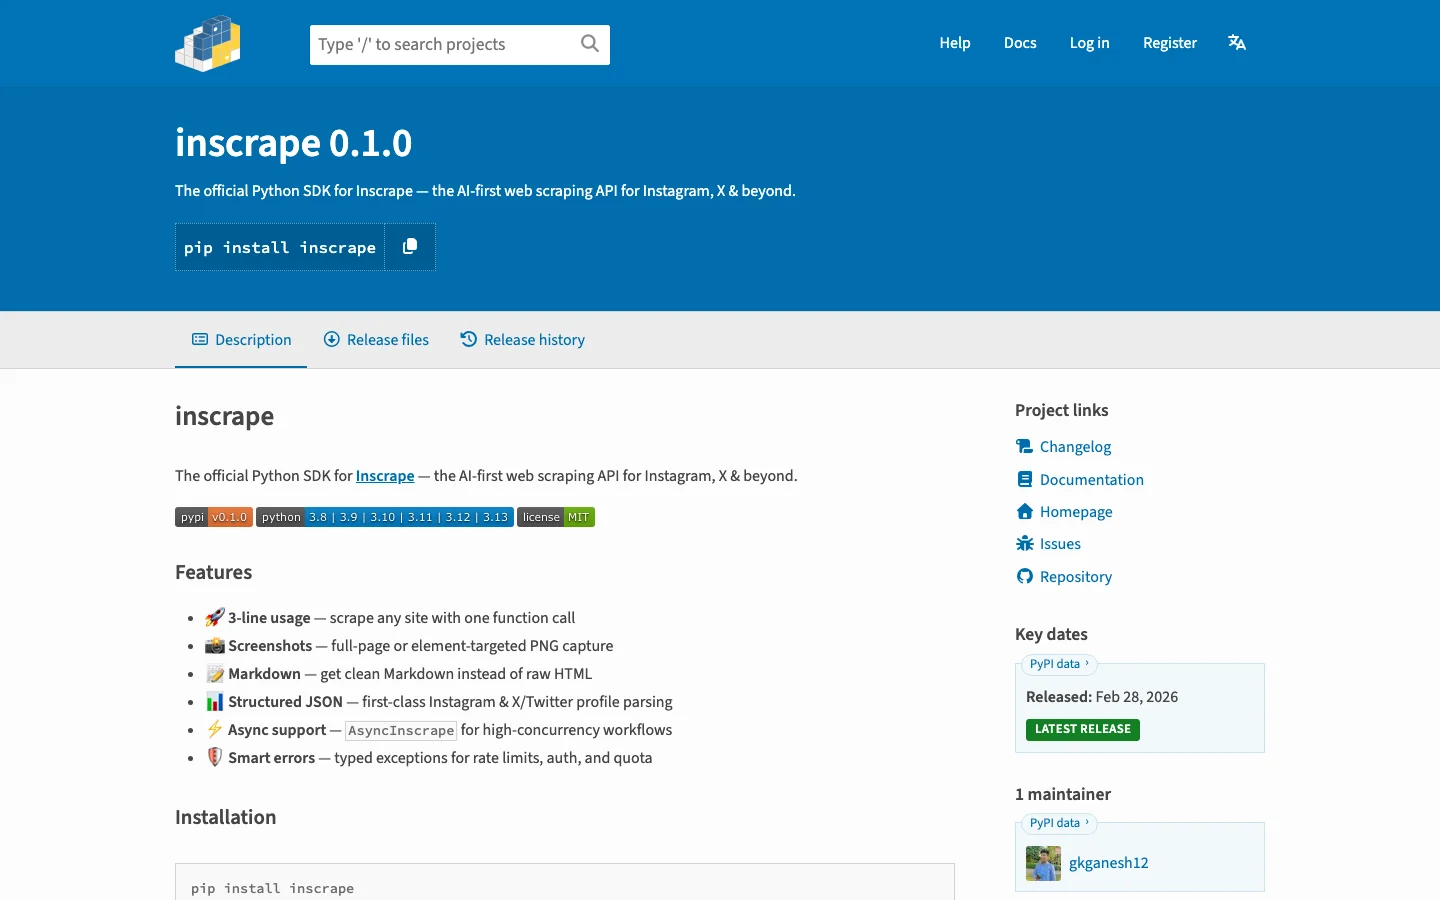Click the Description tab icon

tap(200, 340)
